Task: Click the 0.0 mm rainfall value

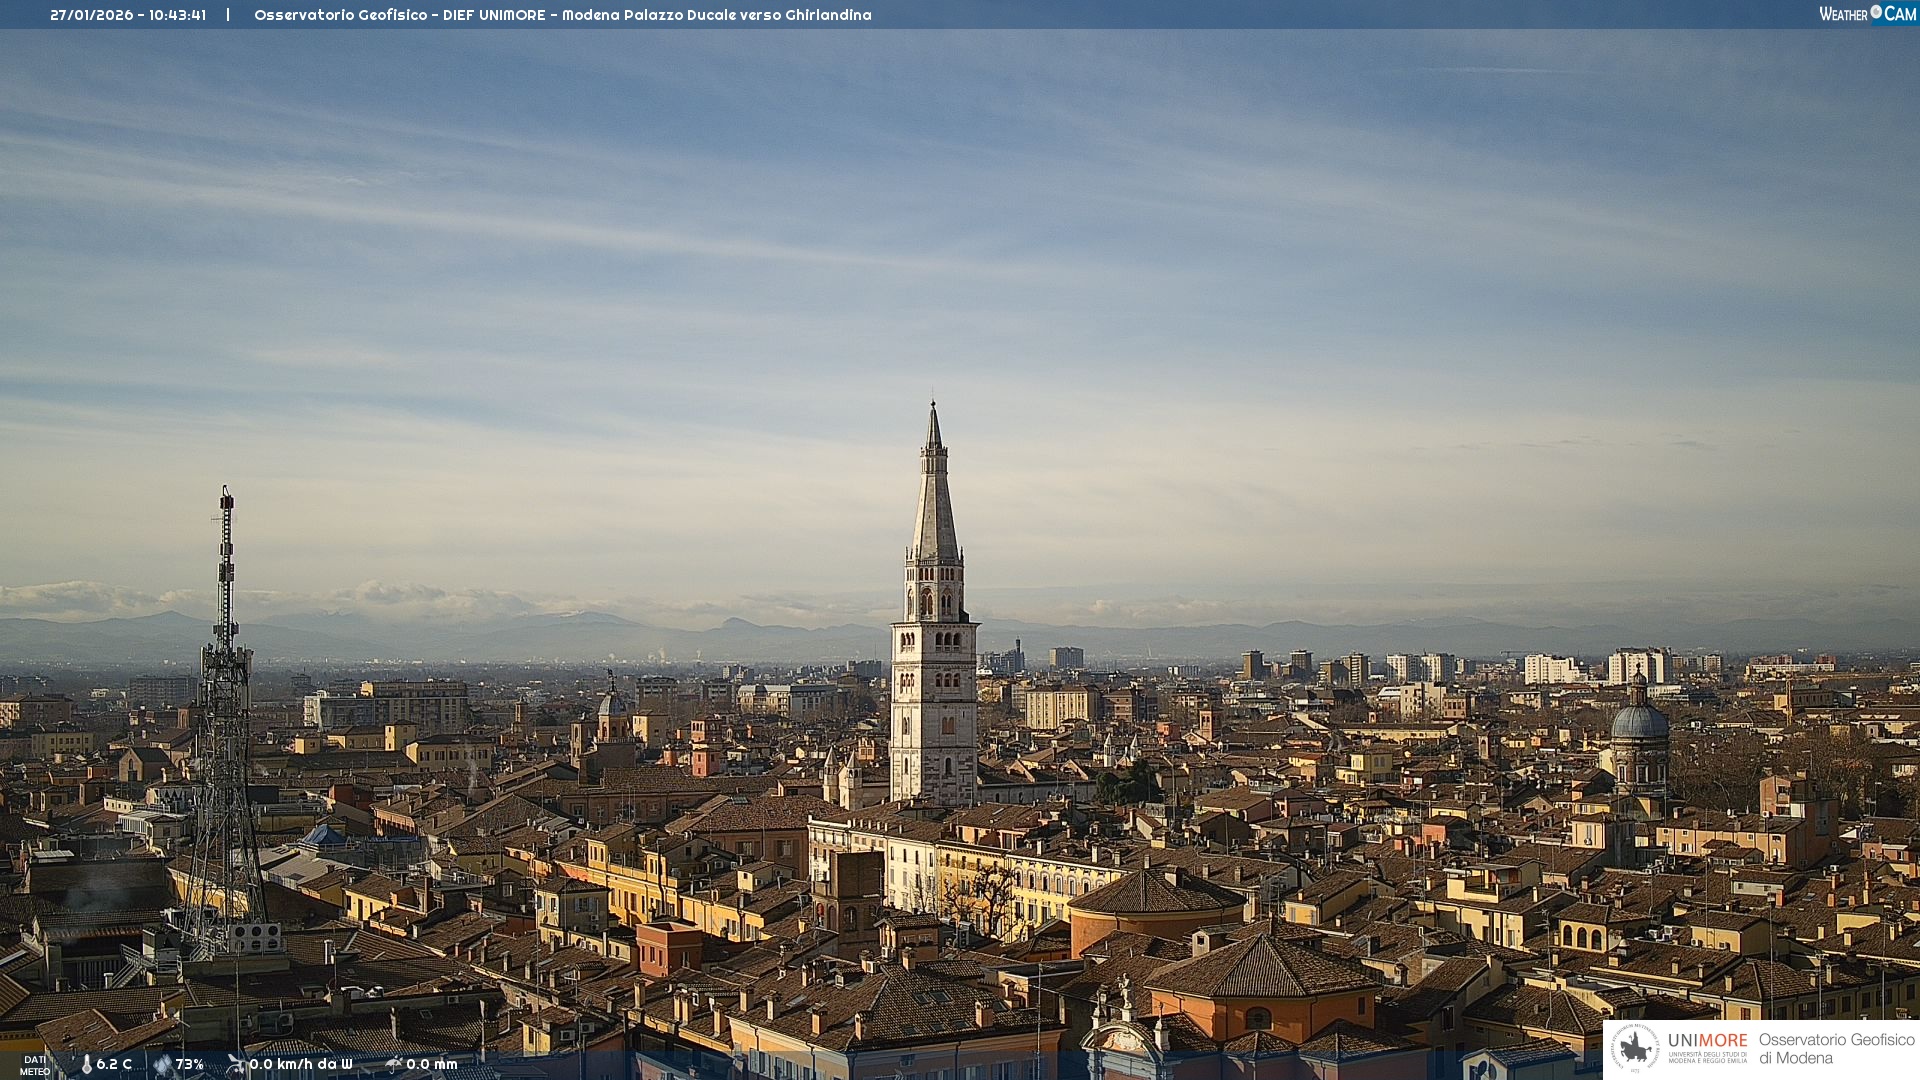Action: (x=431, y=1064)
